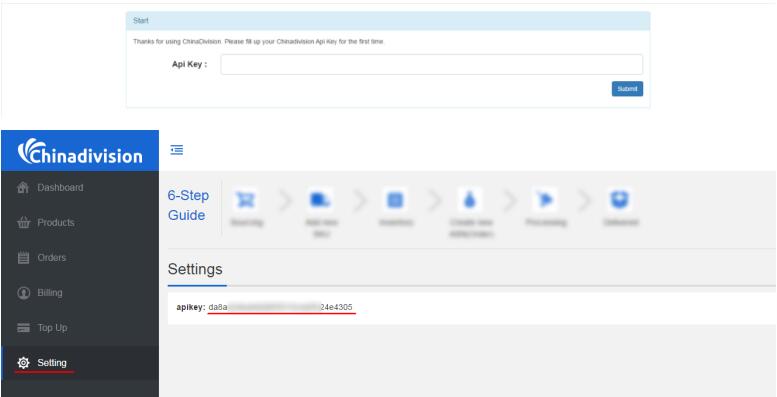Open the Inventory step icon
Screen dimensions: 777x397
point(395,200)
